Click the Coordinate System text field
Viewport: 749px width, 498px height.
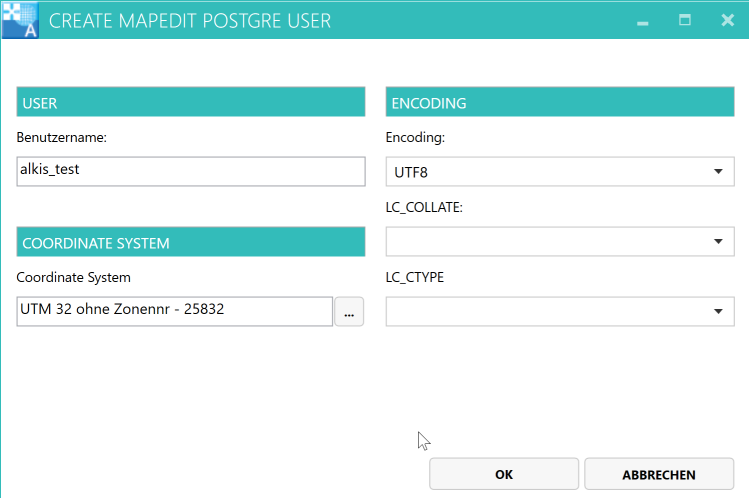click(x=174, y=311)
